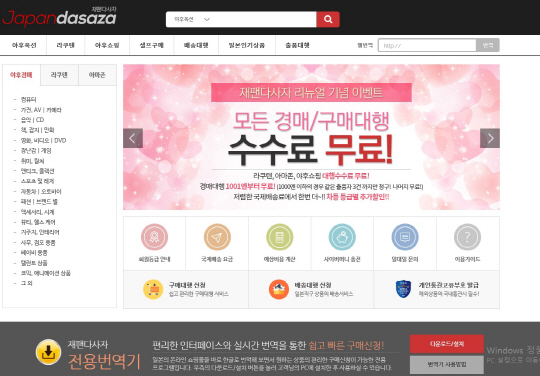This screenshot has width=540, height=376.
Task: Open the 베이비 용품 category
Action: coord(34,253)
